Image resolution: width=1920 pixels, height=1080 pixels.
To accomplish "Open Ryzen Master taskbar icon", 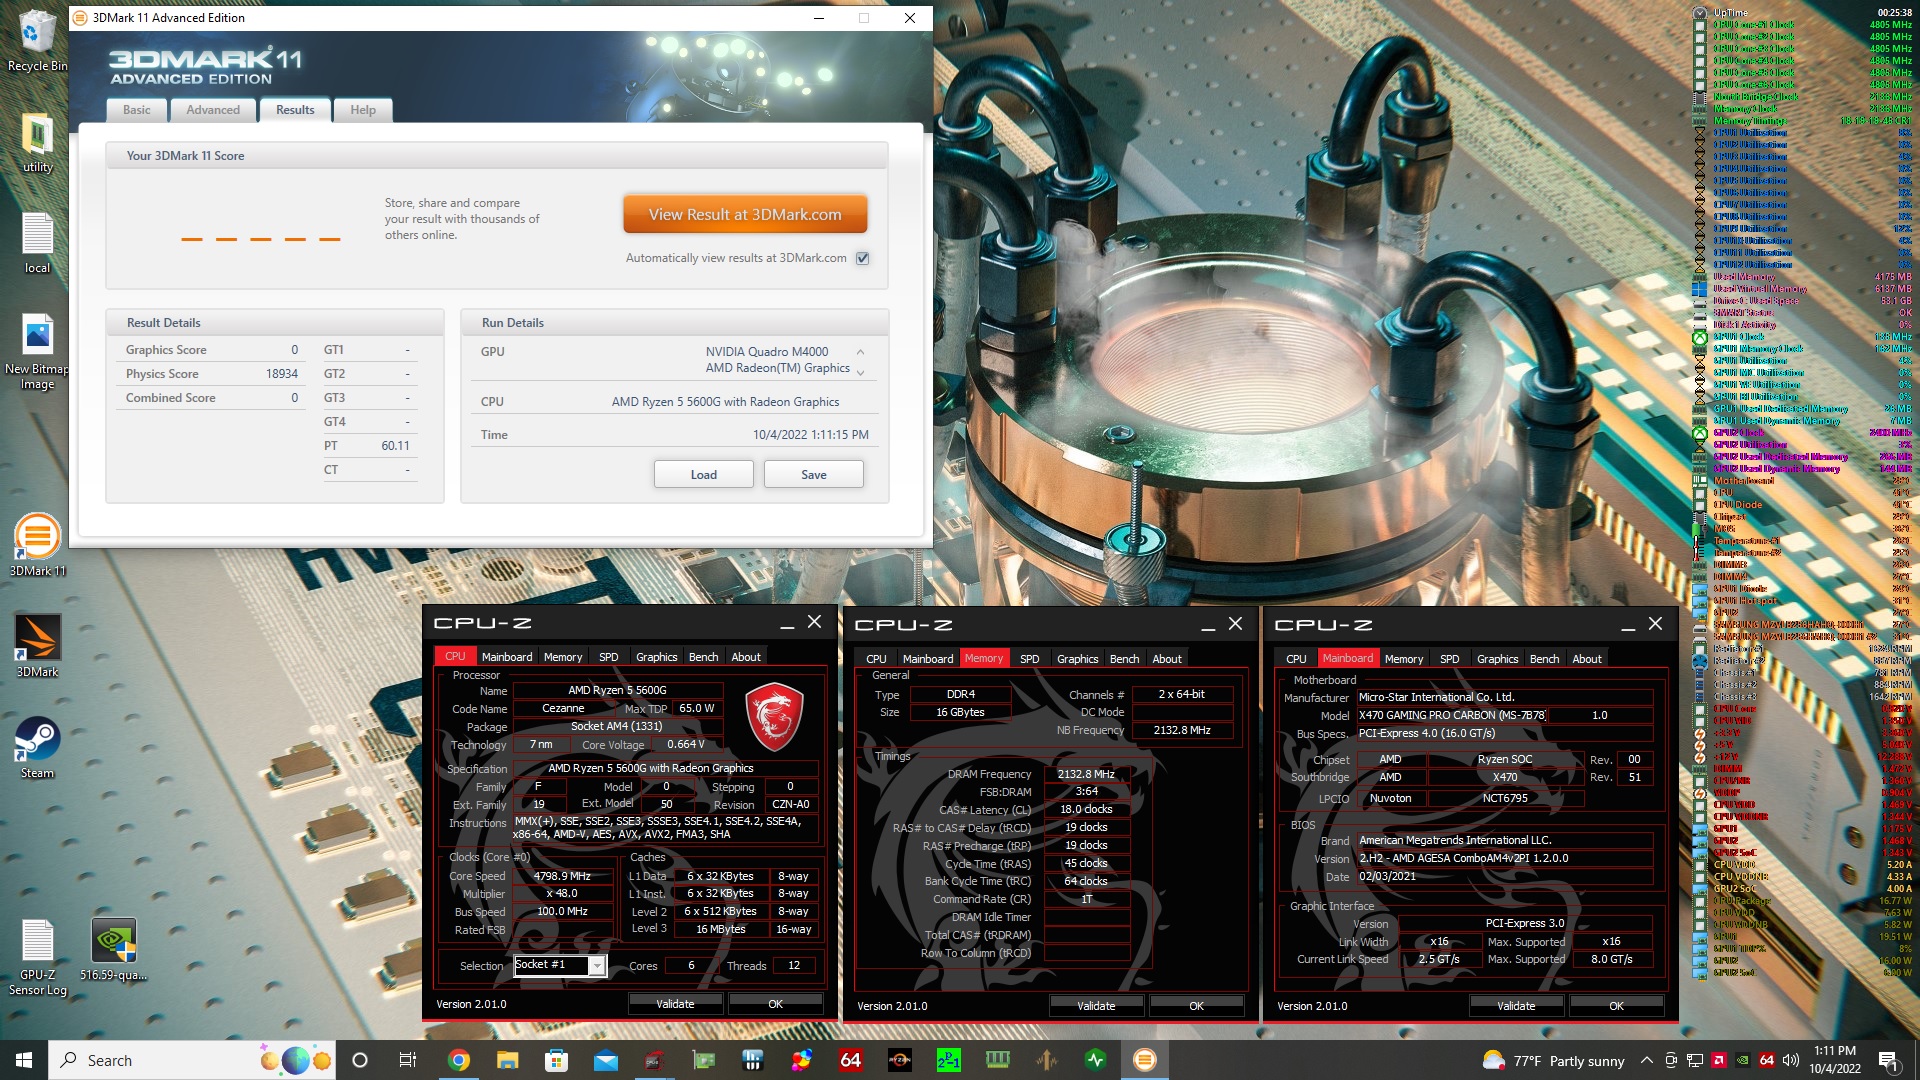I will [899, 1060].
